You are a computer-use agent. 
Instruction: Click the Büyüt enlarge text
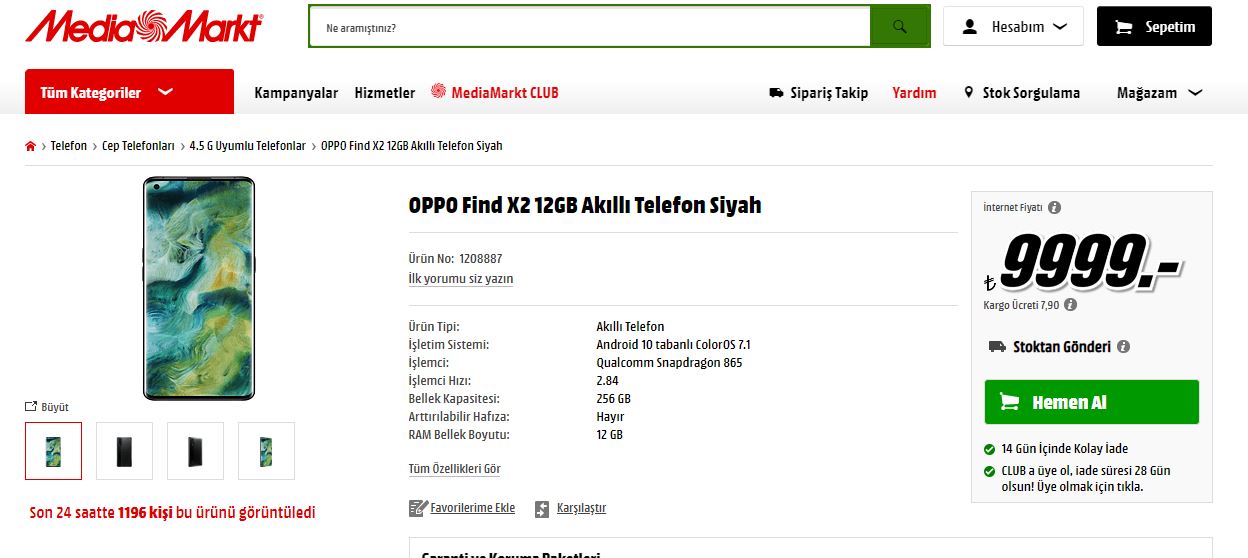pos(55,407)
